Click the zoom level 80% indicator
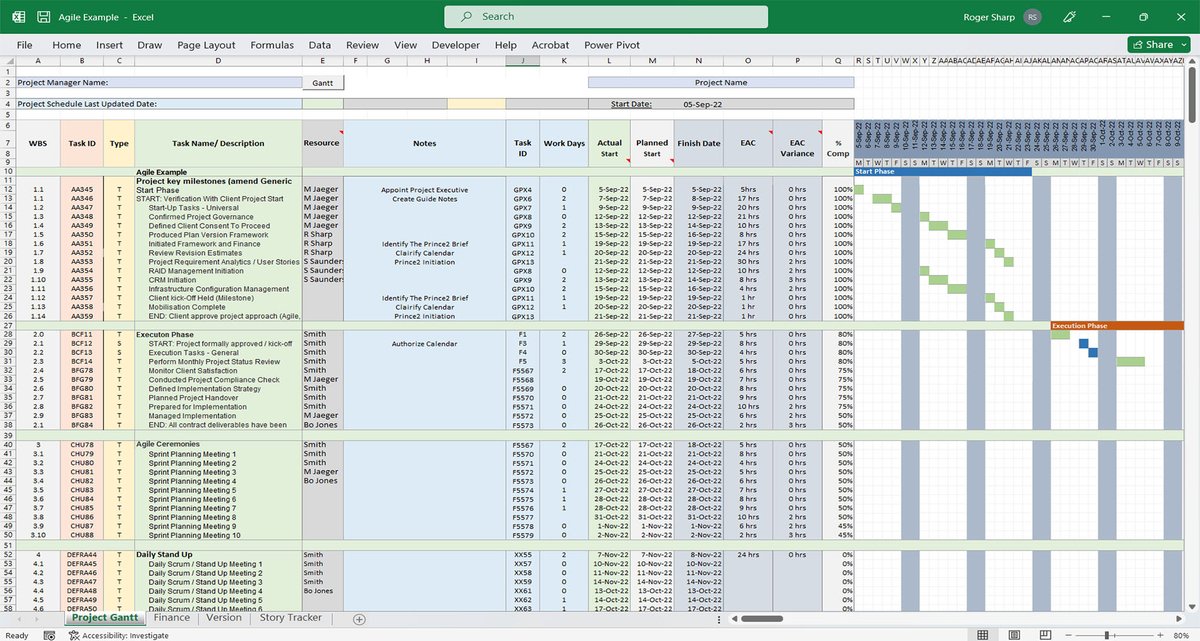 point(1181,635)
